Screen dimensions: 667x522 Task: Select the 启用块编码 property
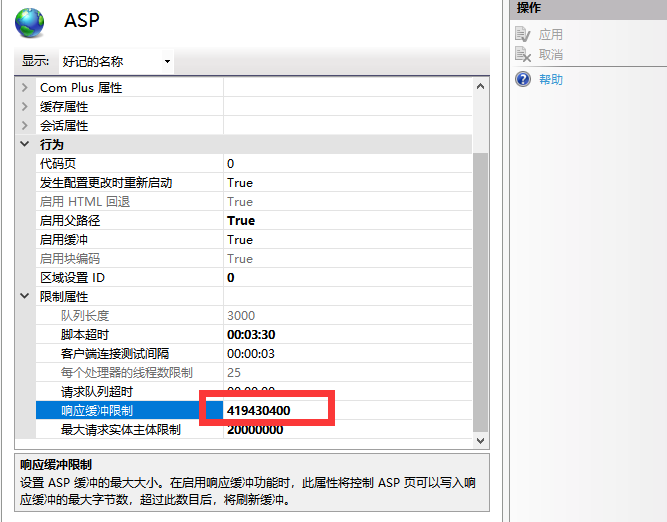tap(254, 258)
